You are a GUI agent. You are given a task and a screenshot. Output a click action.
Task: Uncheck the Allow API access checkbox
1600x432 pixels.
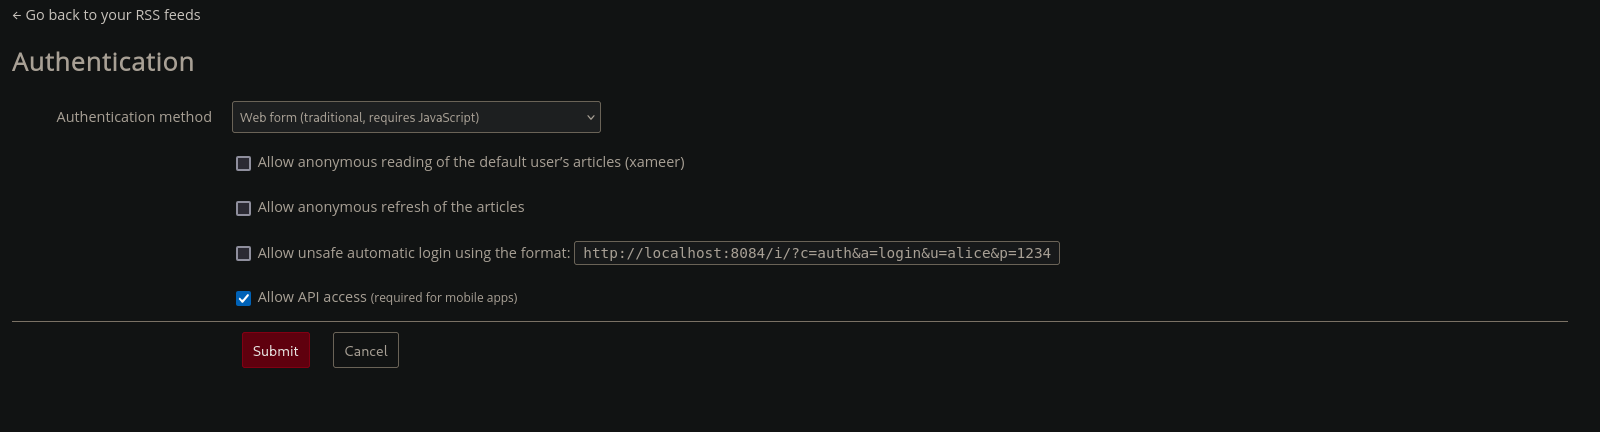(x=243, y=298)
